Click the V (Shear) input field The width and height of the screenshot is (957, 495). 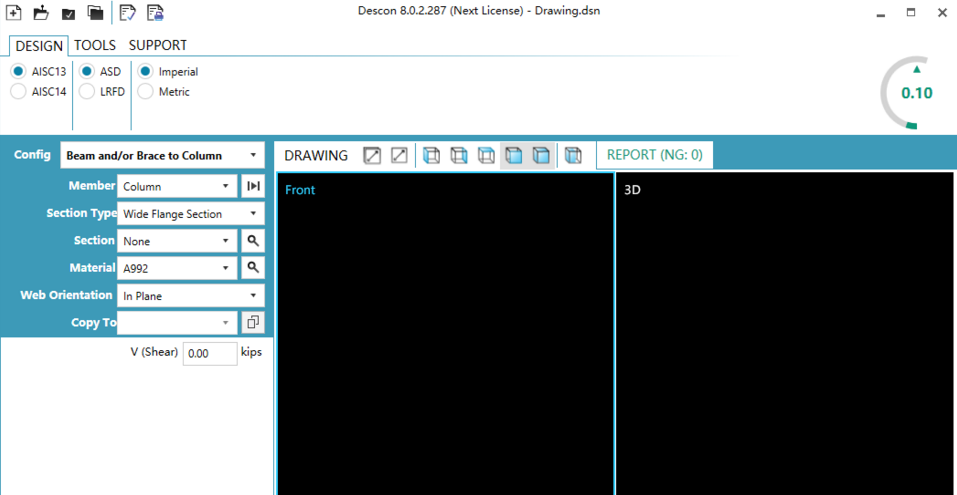210,353
